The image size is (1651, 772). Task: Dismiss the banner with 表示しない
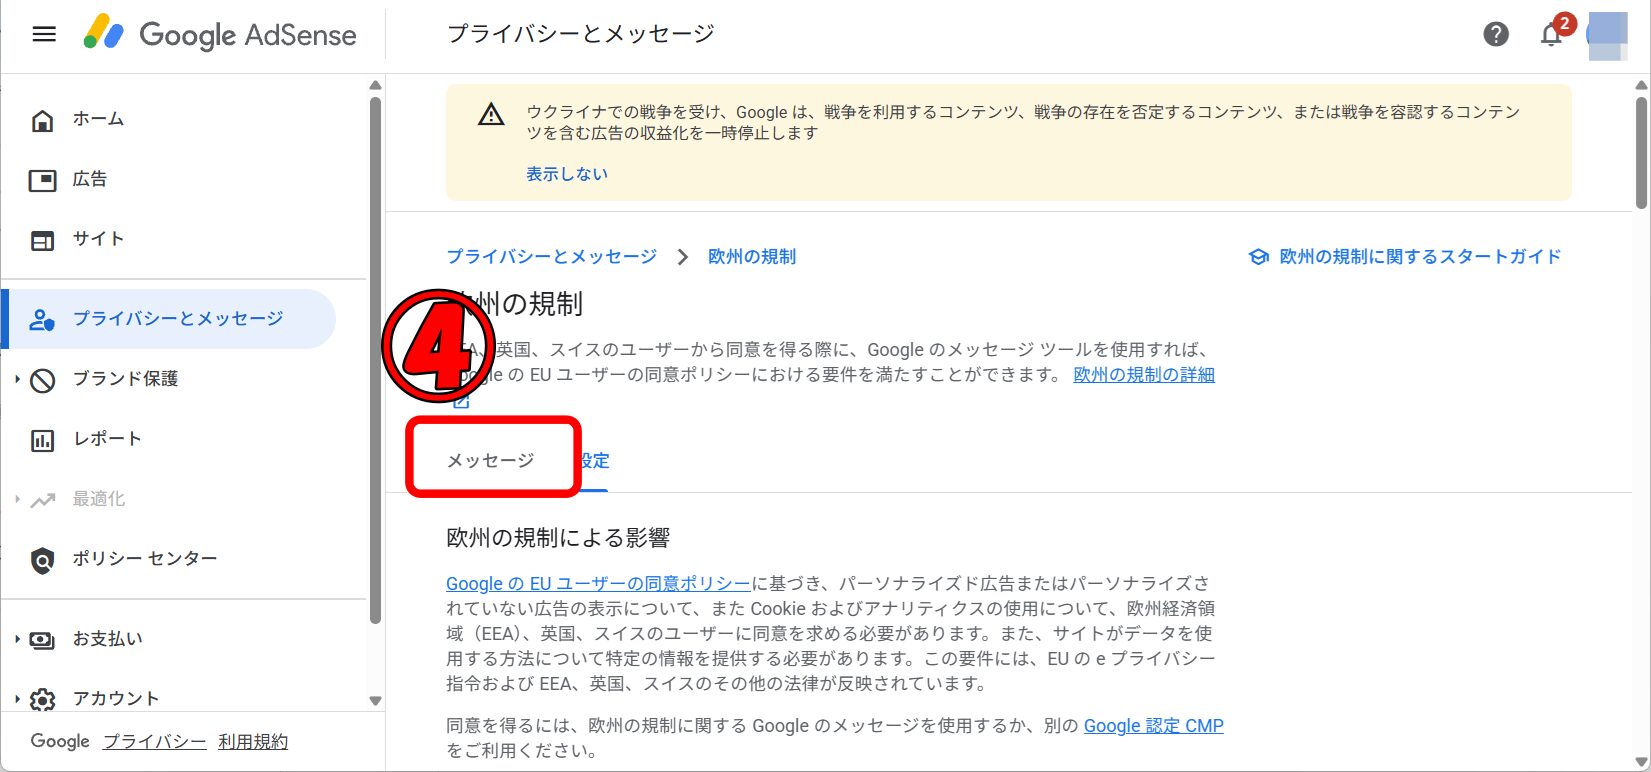pos(567,174)
